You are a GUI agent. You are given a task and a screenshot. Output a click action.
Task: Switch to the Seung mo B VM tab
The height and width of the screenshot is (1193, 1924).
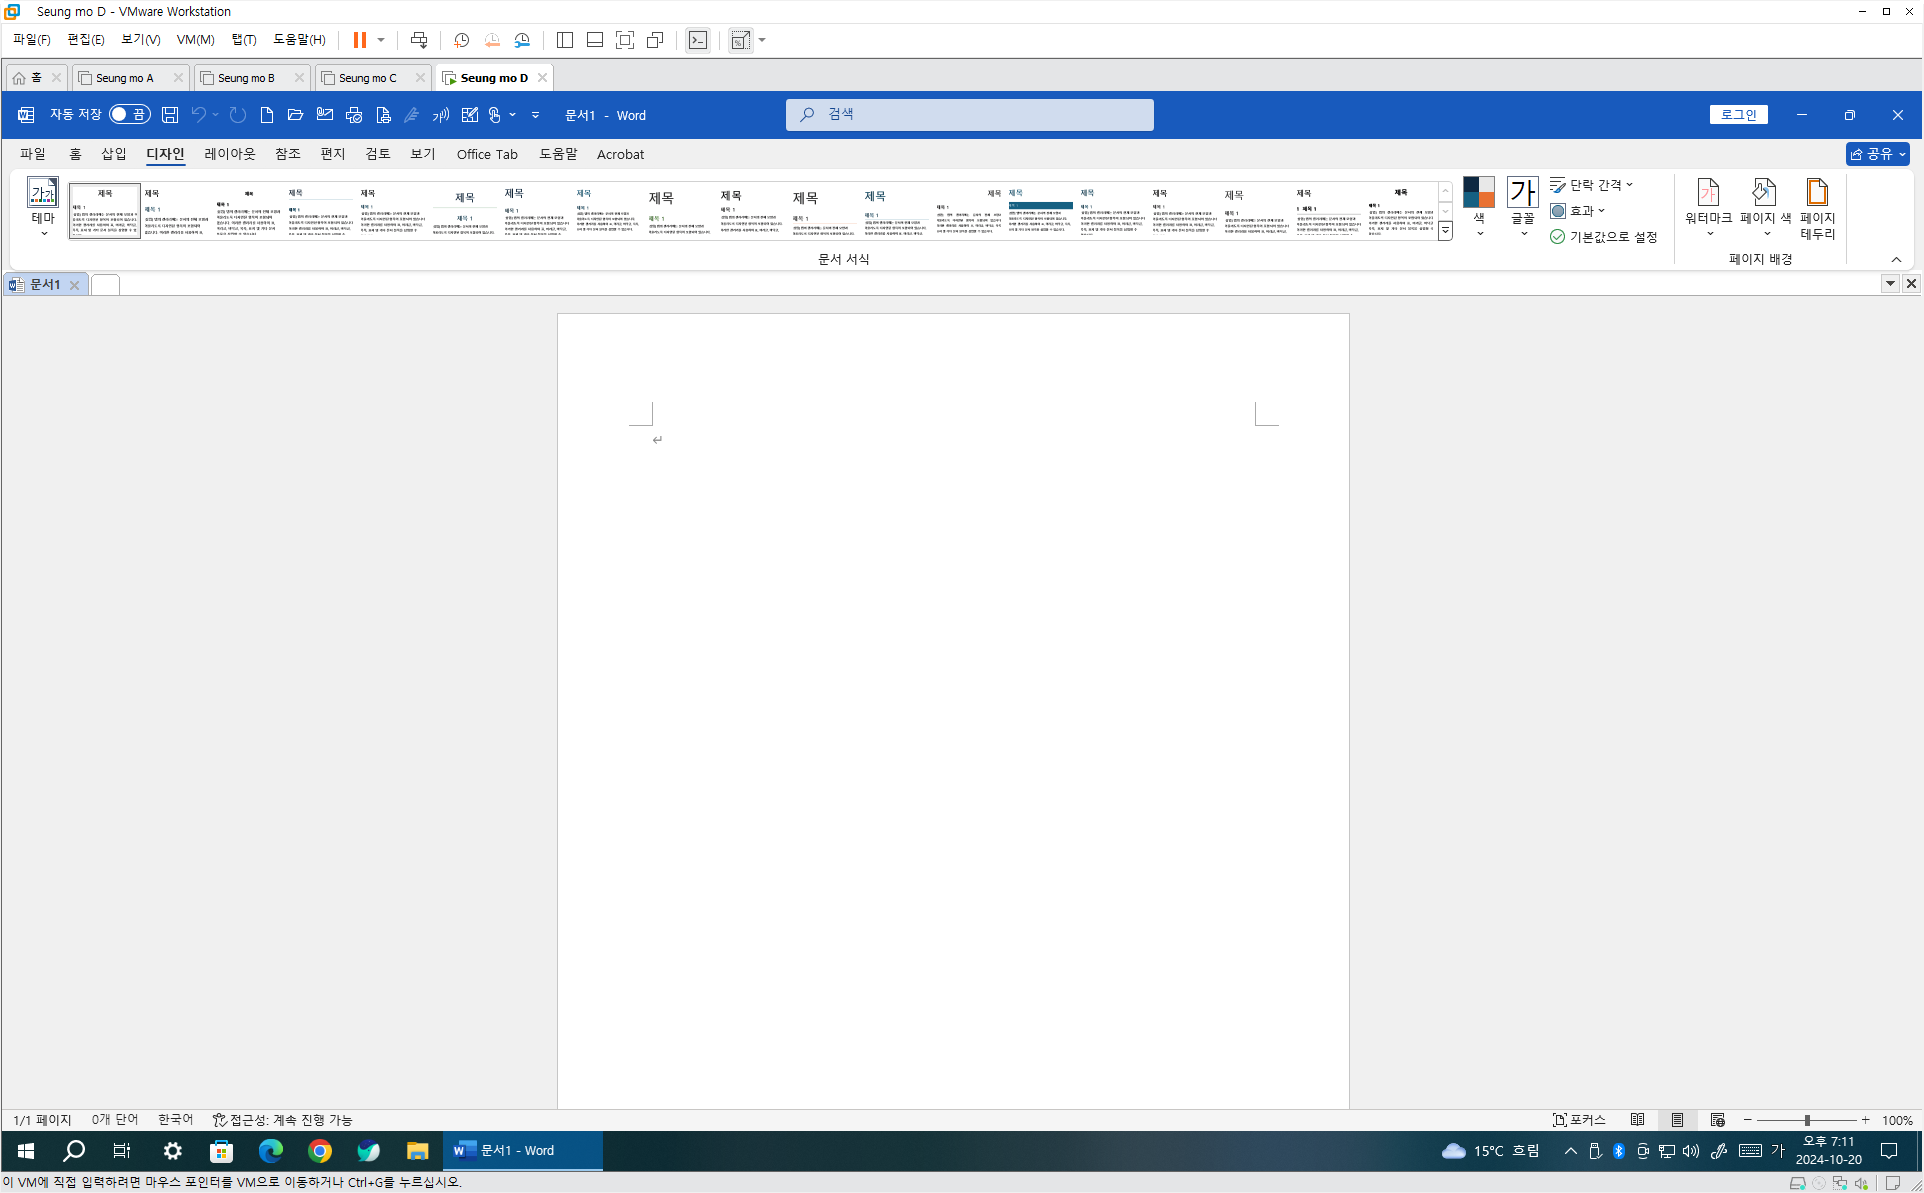tap(246, 78)
